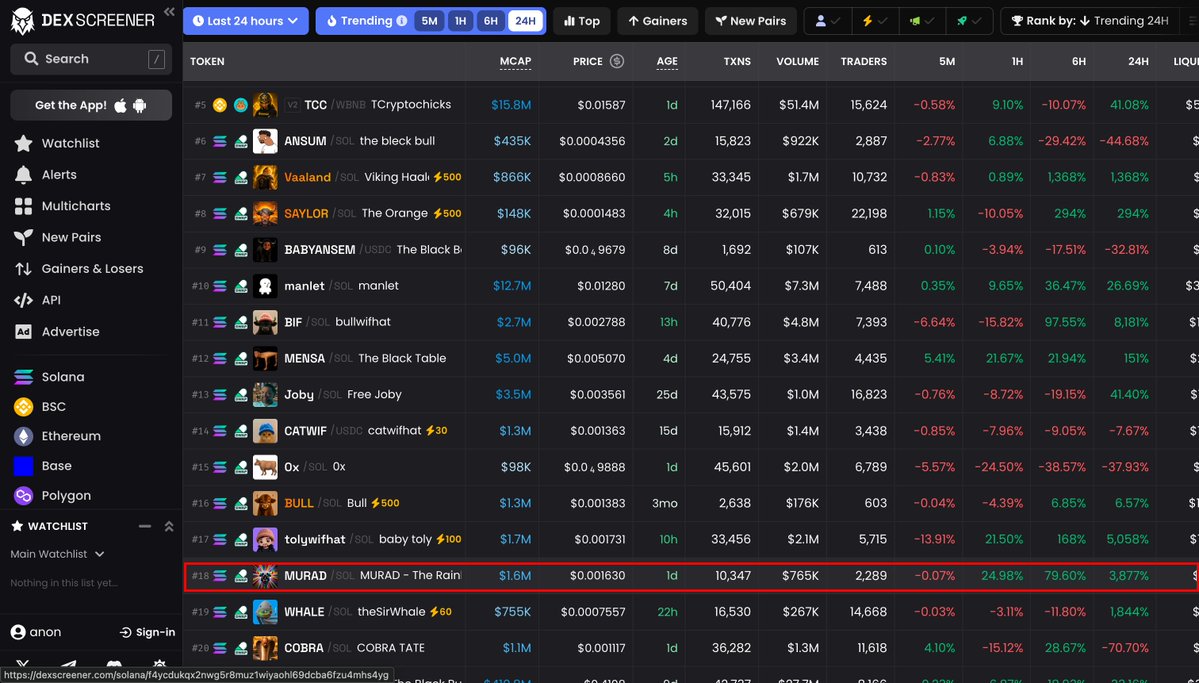Click the SAYLOR token avatar
Viewport: 1199px width, 683px height.
[x=265, y=213]
